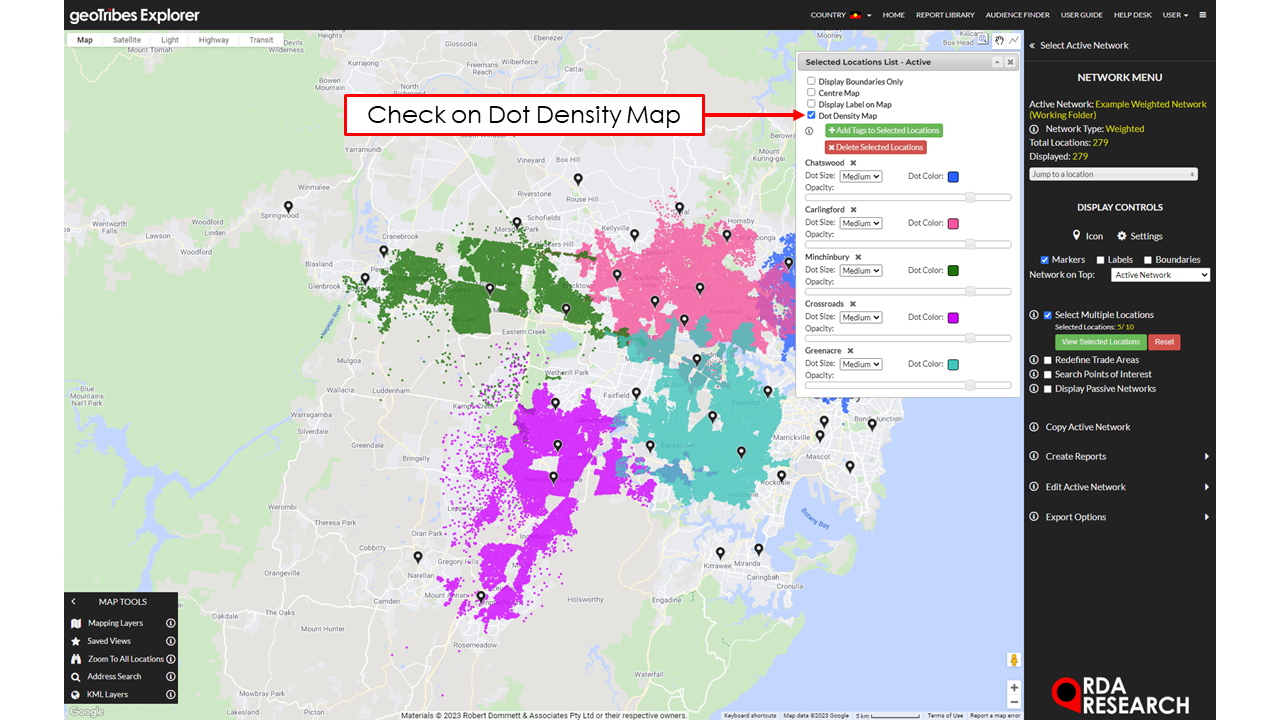The image size is (1280, 720).
Task: Enable Redefine Trade Areas checkbox
Action: coord(1048,360)
